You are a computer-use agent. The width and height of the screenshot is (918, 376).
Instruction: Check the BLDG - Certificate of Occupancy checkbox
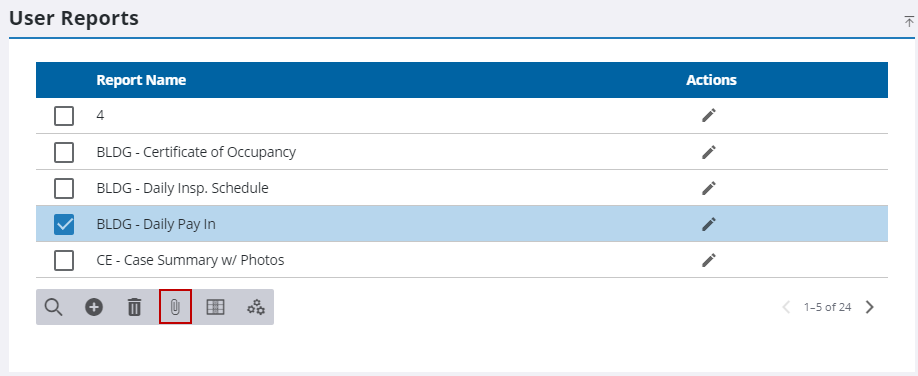(x=64, y=152)
